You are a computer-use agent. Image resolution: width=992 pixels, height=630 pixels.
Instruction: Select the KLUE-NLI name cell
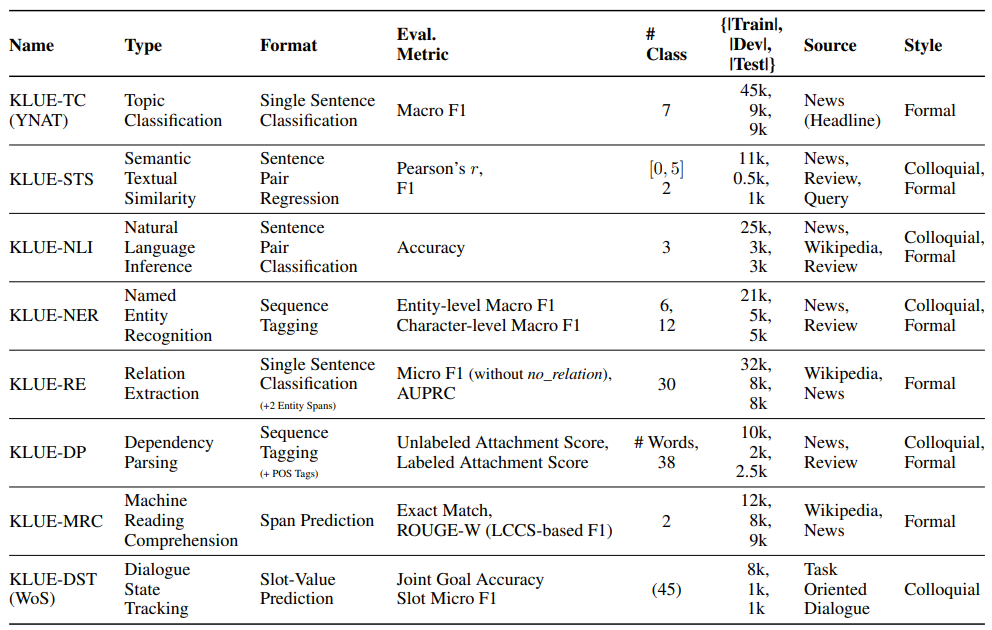click(51, 247)
